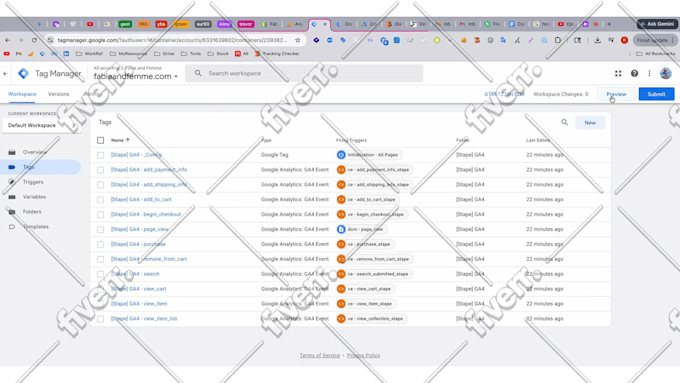Open the Terms of Service link
This screenshot has height=383, width=680.
click(320, 355)
